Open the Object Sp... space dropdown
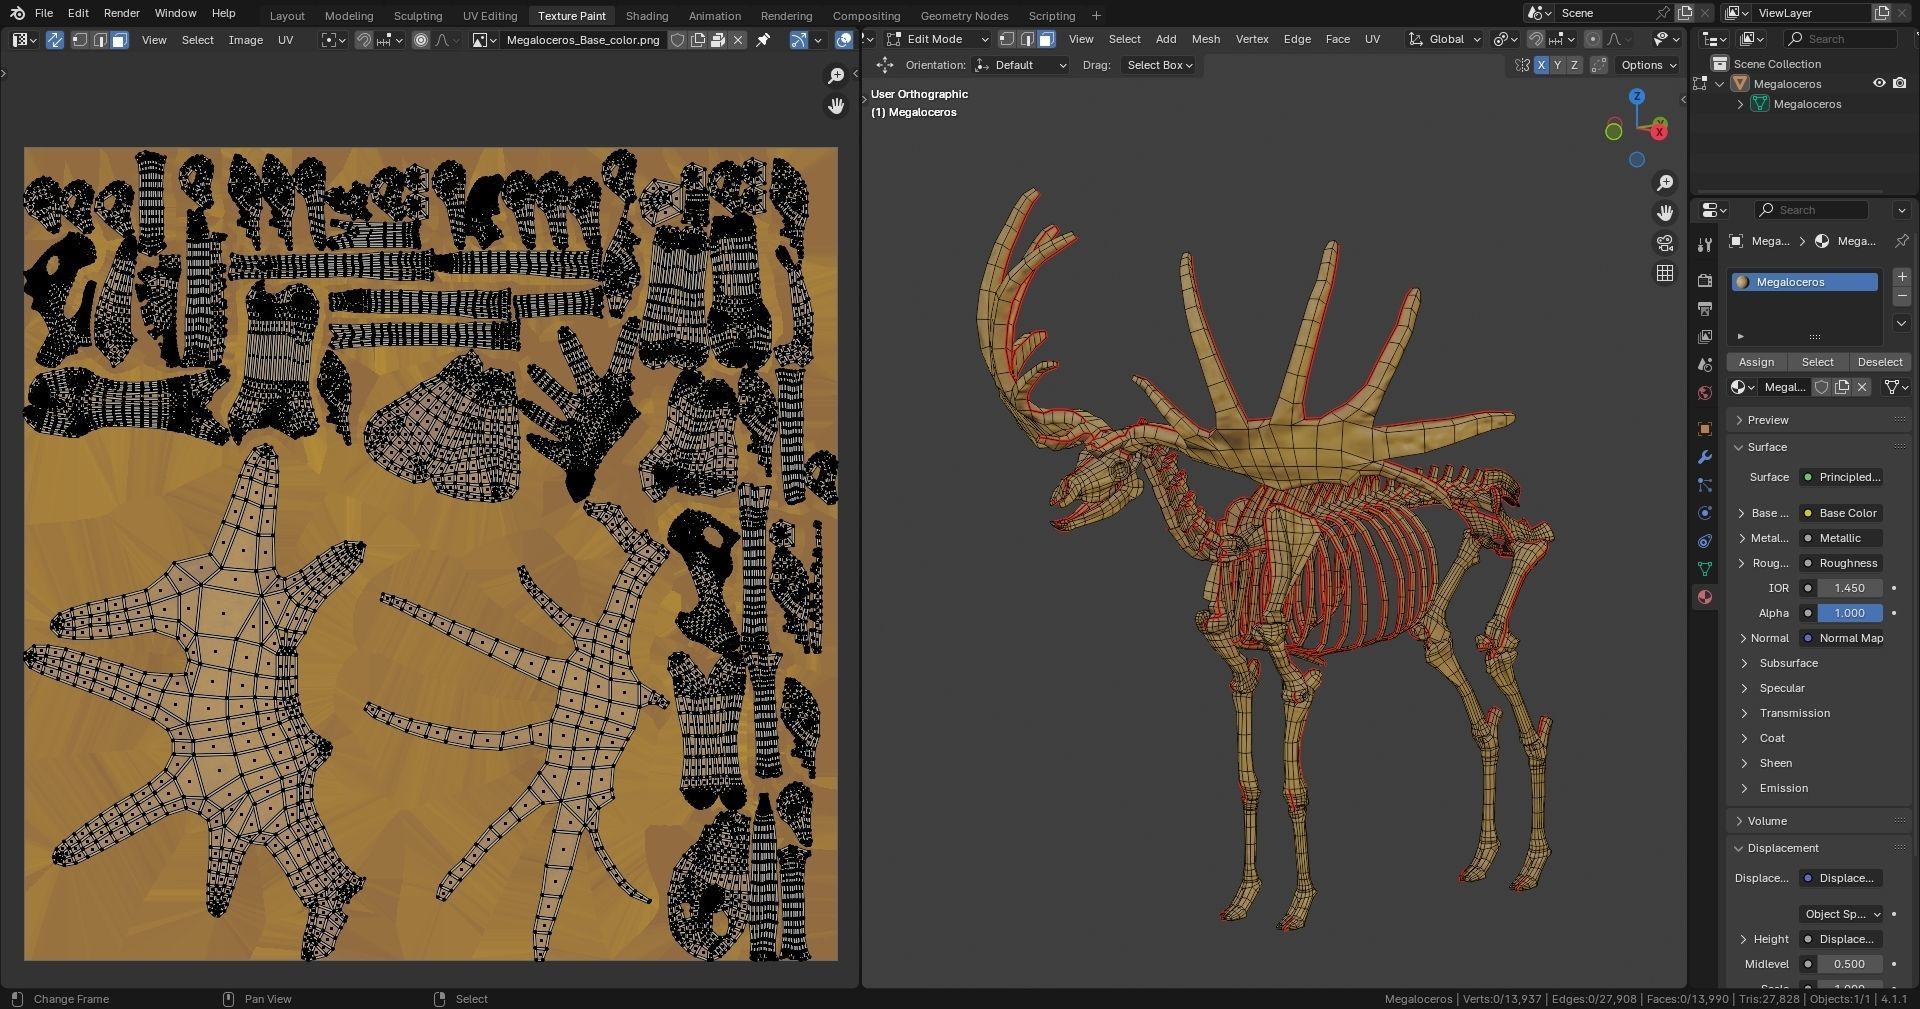This screenshot has width=1920, height=1009. [1841, 914]
